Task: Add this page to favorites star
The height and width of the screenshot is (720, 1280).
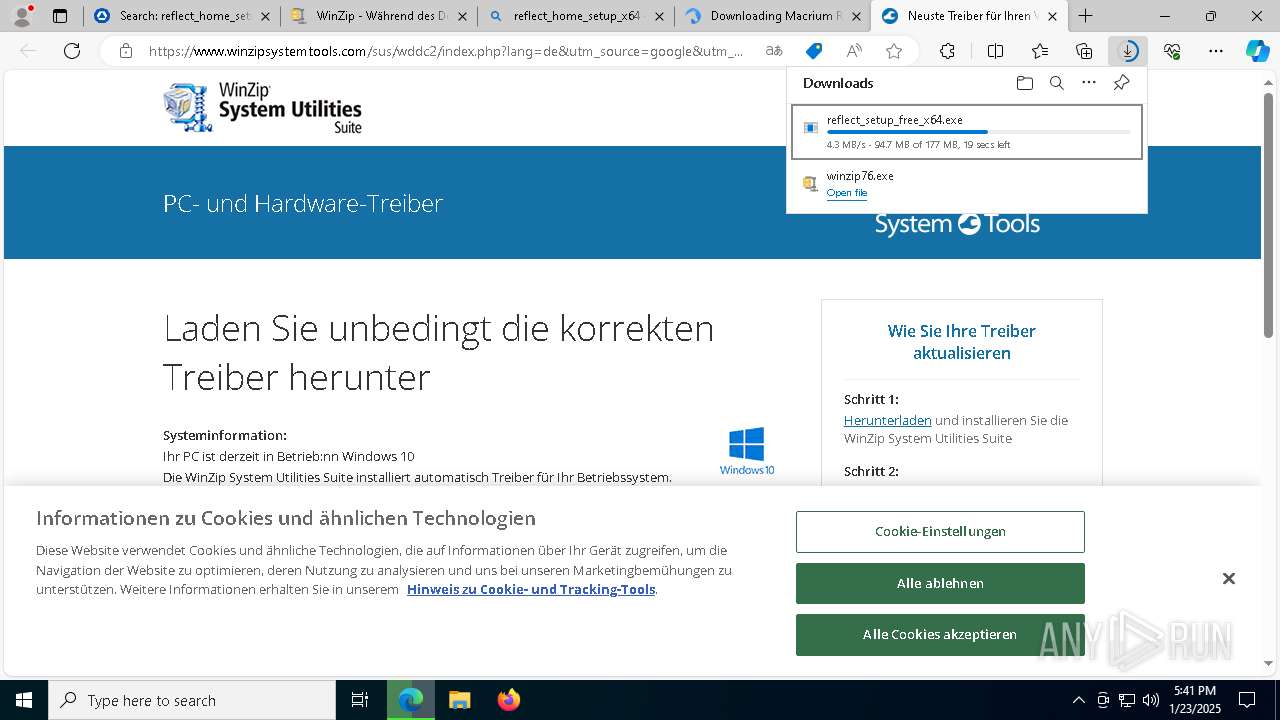Action: (894, 51)
